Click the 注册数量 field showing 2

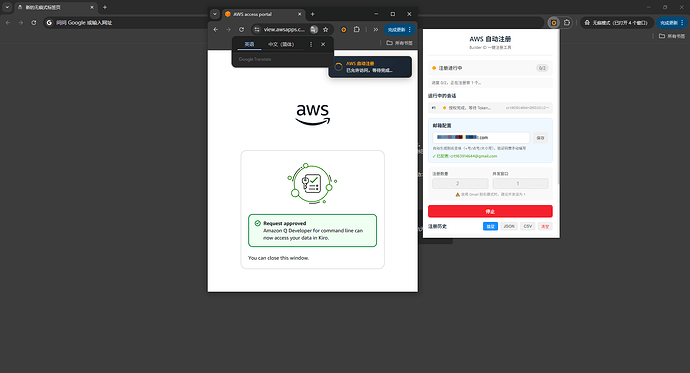pos(460,183)
